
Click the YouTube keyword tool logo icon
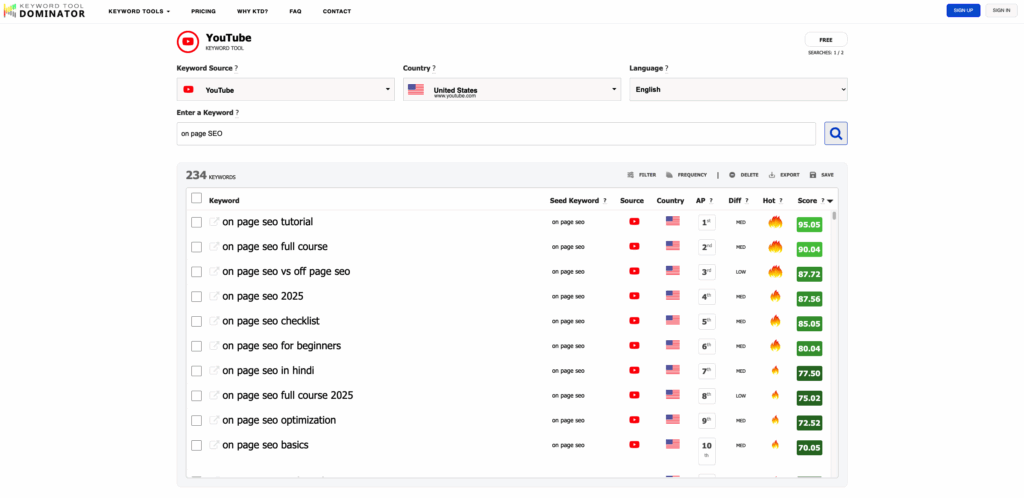point(188,42)
